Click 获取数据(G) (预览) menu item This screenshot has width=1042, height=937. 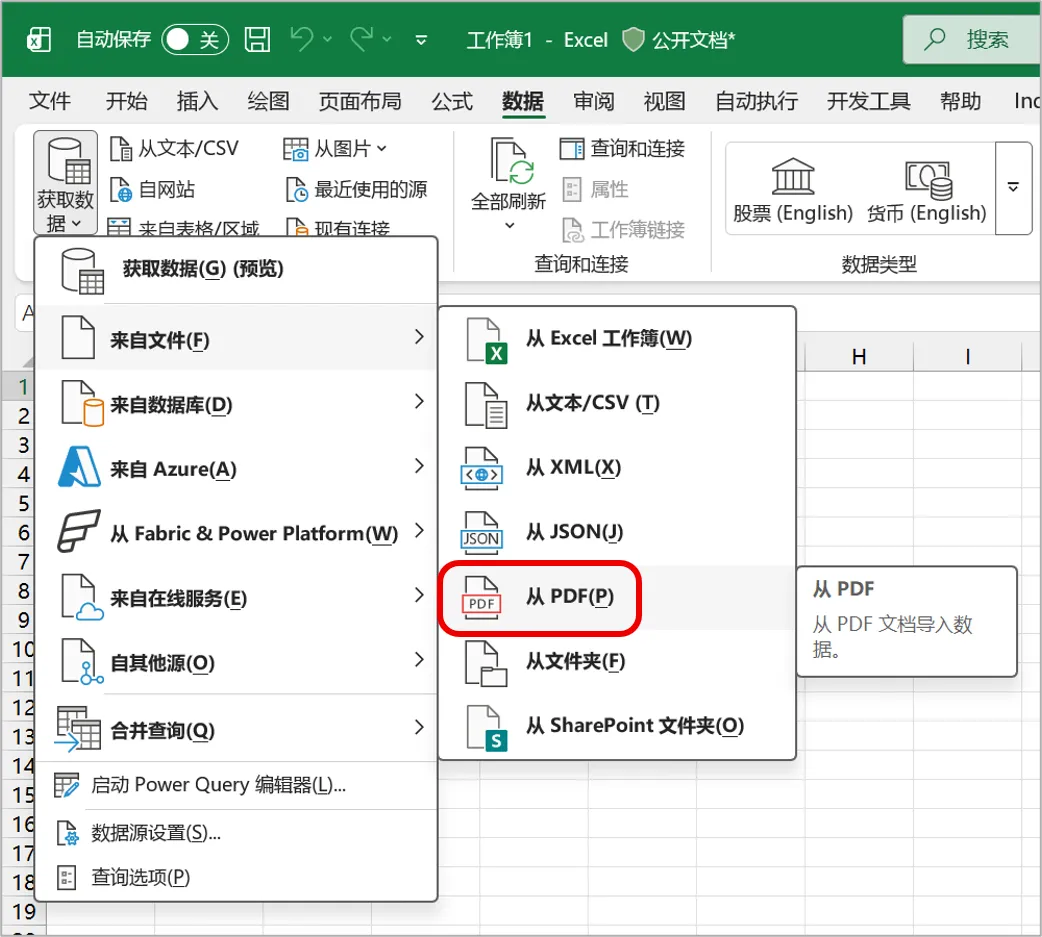(236, 270)
